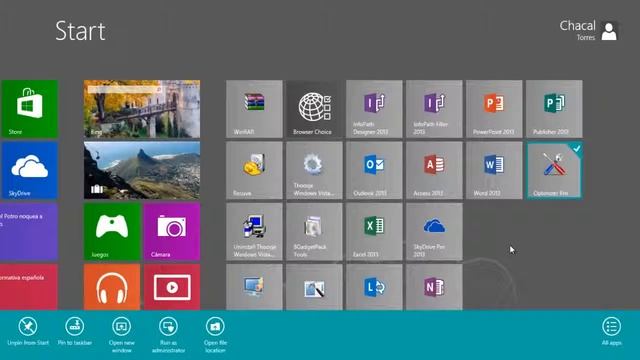
Task: Open Thoosje Windows Vista gear tile
Action: click(314, 170)
